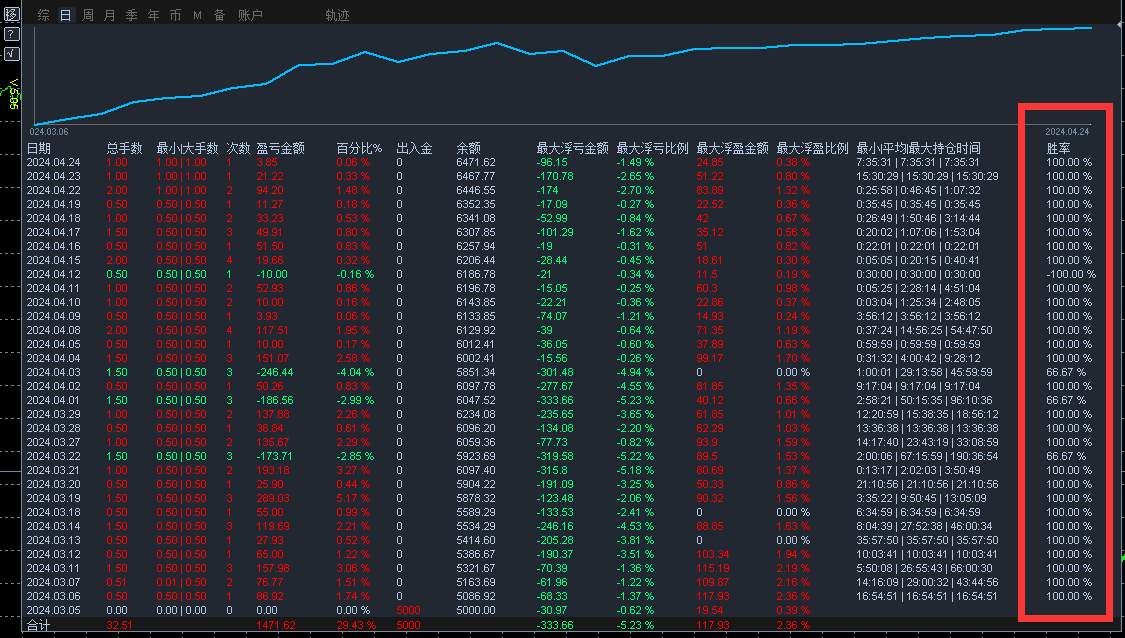Click the 轨迹 trajectory button
Image resolution: width=1125 pixels, height=638 pixels.
(337, 15)
